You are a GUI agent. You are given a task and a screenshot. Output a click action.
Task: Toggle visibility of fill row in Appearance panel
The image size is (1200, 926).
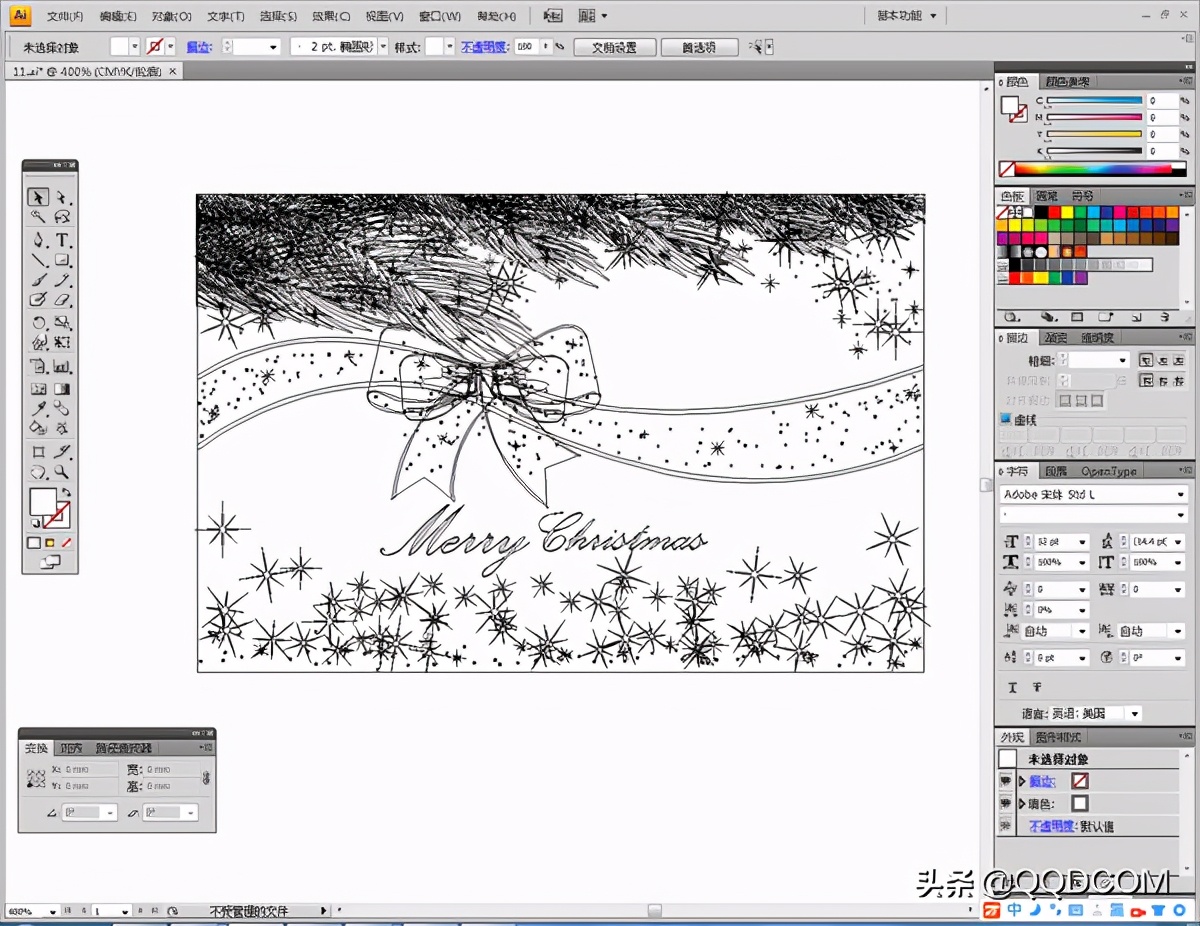(1006, 803)
